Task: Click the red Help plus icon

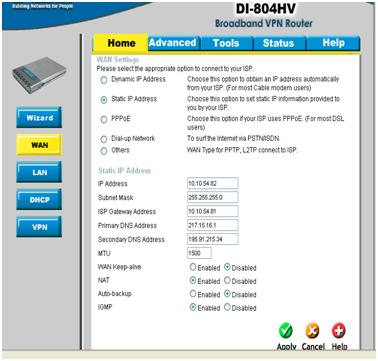Action: pos(339,331)
